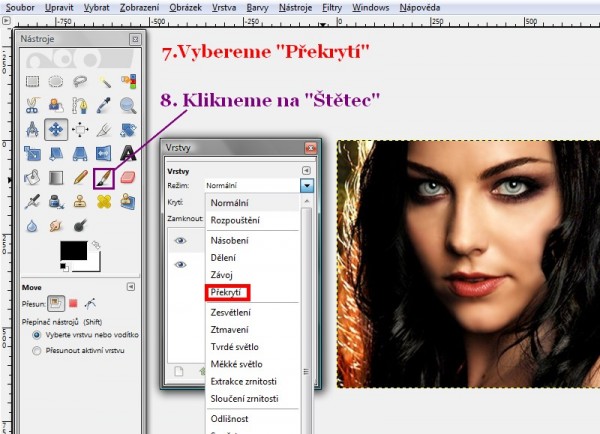The height and width of the screenshot is (434, 600).
Task: Select the Paths pen tool
Action: point(80,106)
